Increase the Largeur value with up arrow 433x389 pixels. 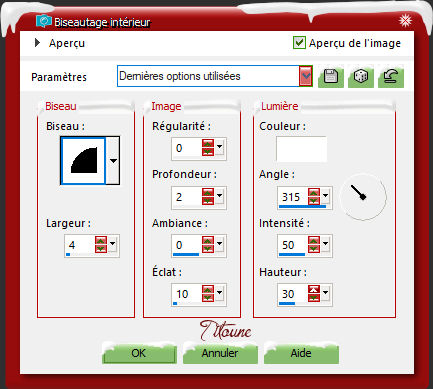101,240
